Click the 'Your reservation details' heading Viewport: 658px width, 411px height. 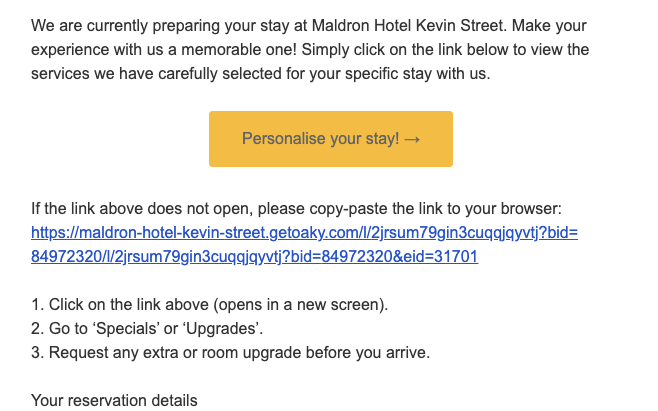(x=114, y=401)
